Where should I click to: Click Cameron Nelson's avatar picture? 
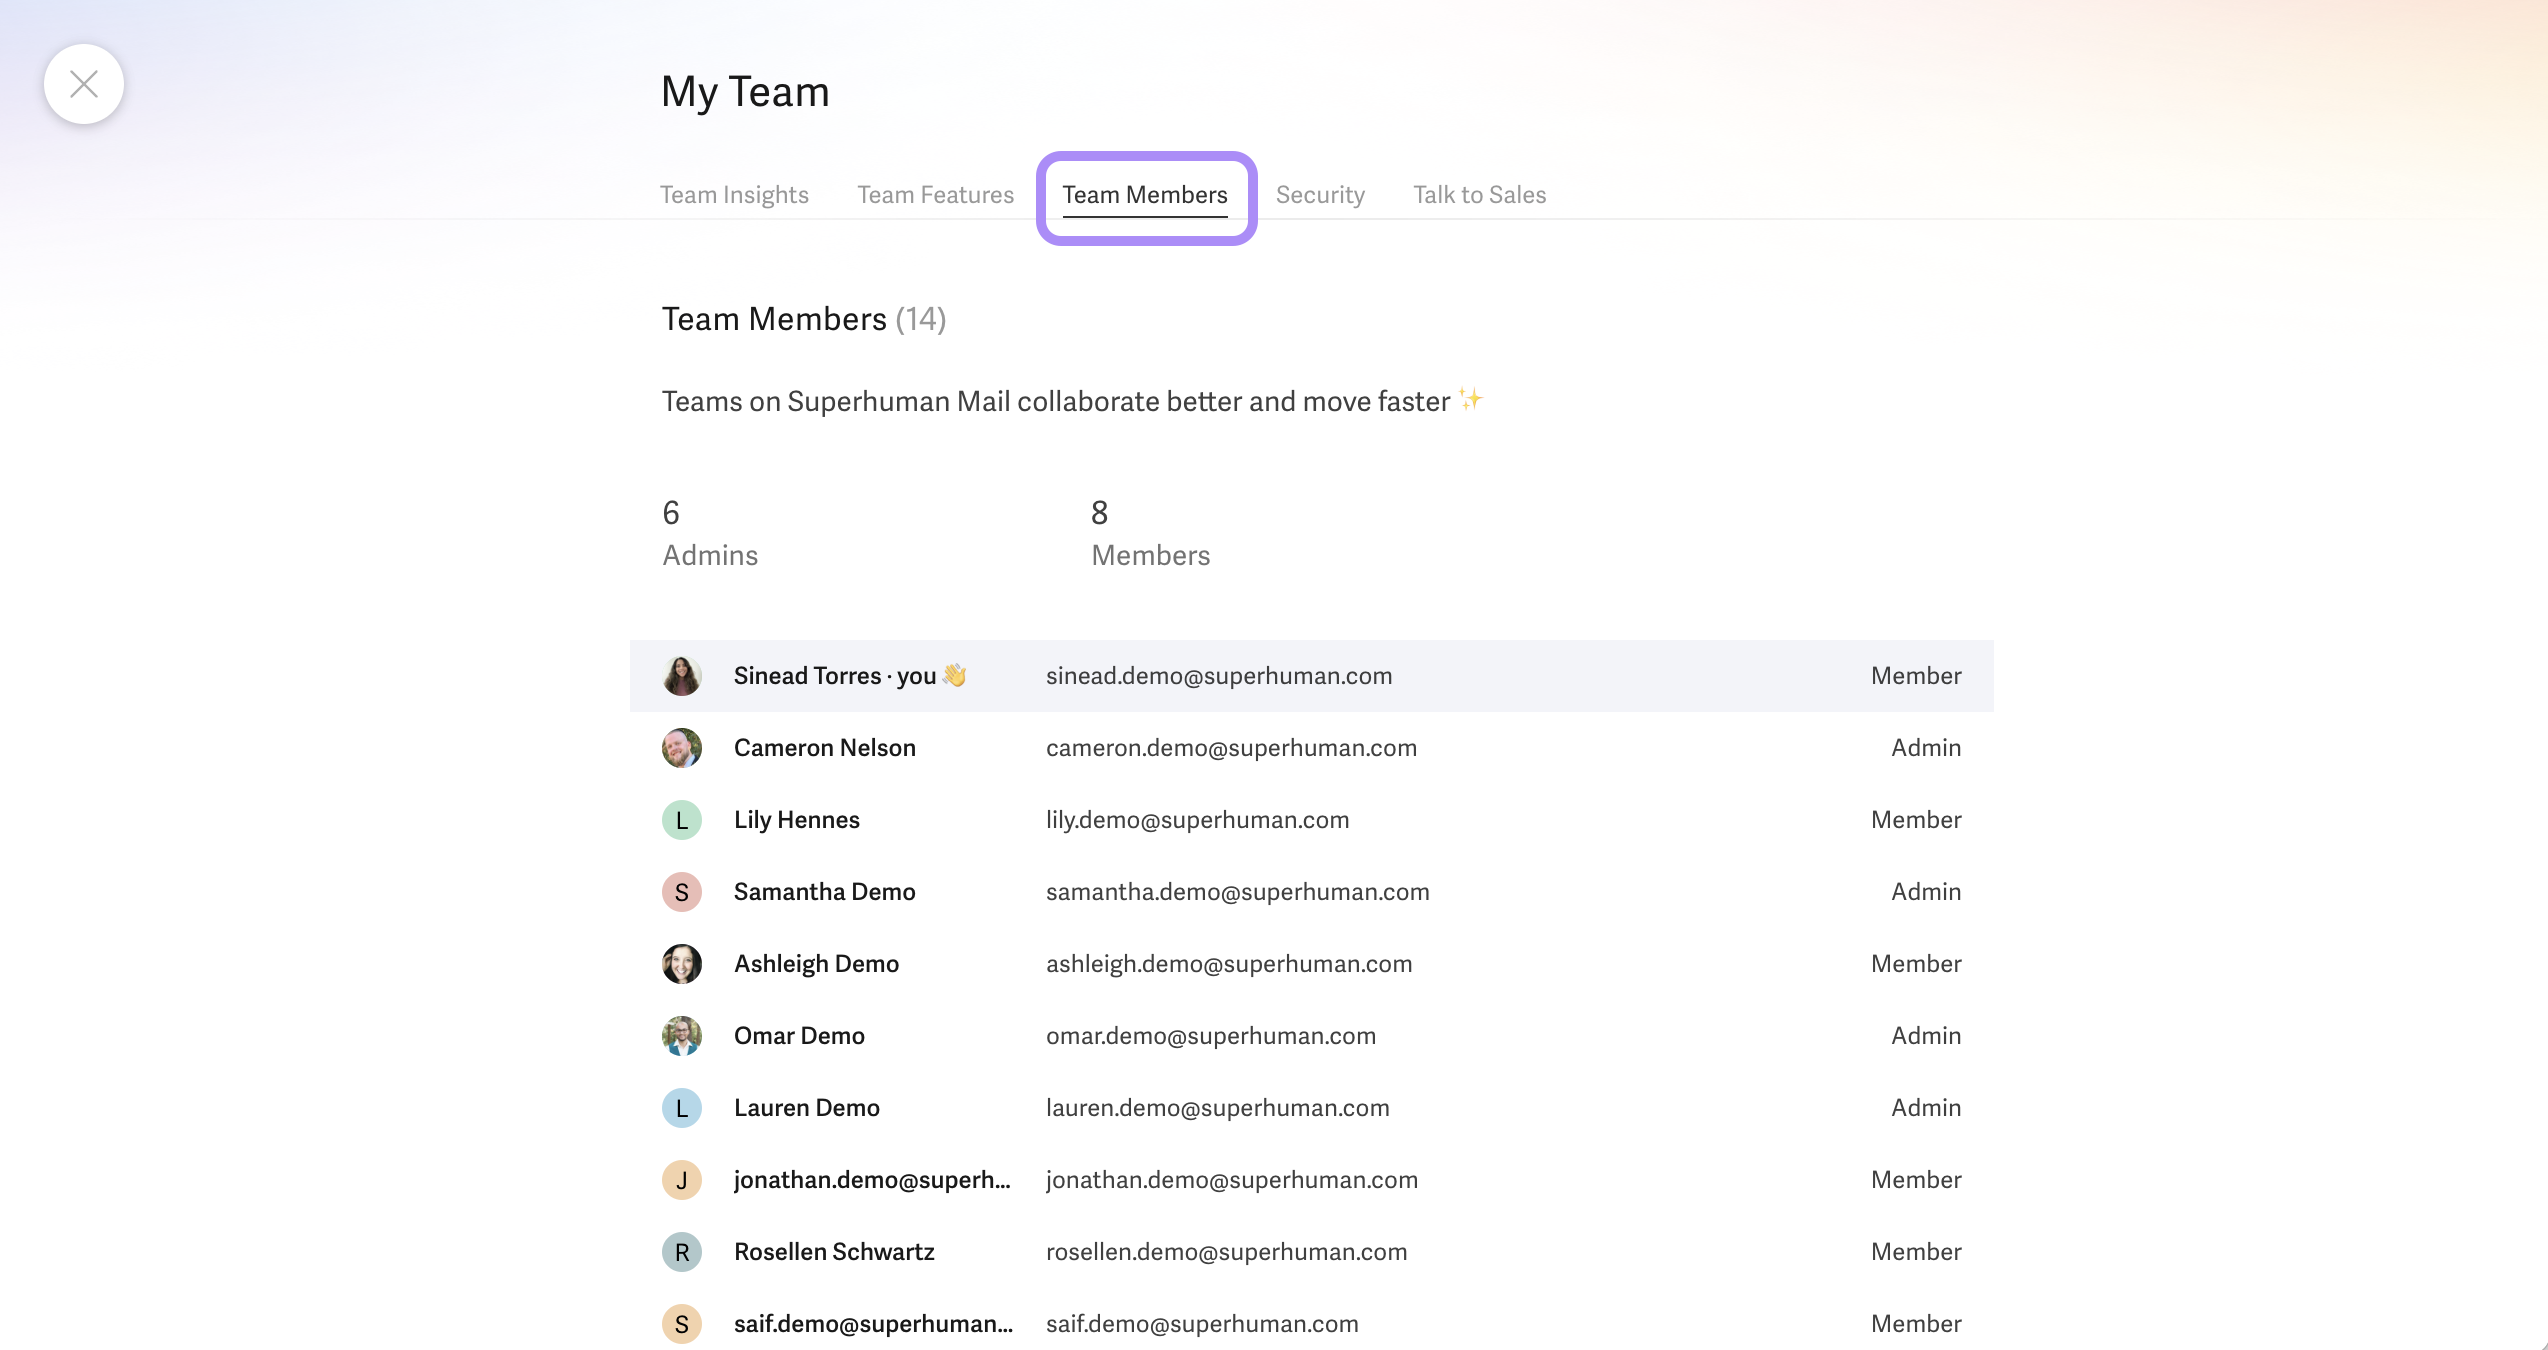pyautogui.click(x=682, y=748)
